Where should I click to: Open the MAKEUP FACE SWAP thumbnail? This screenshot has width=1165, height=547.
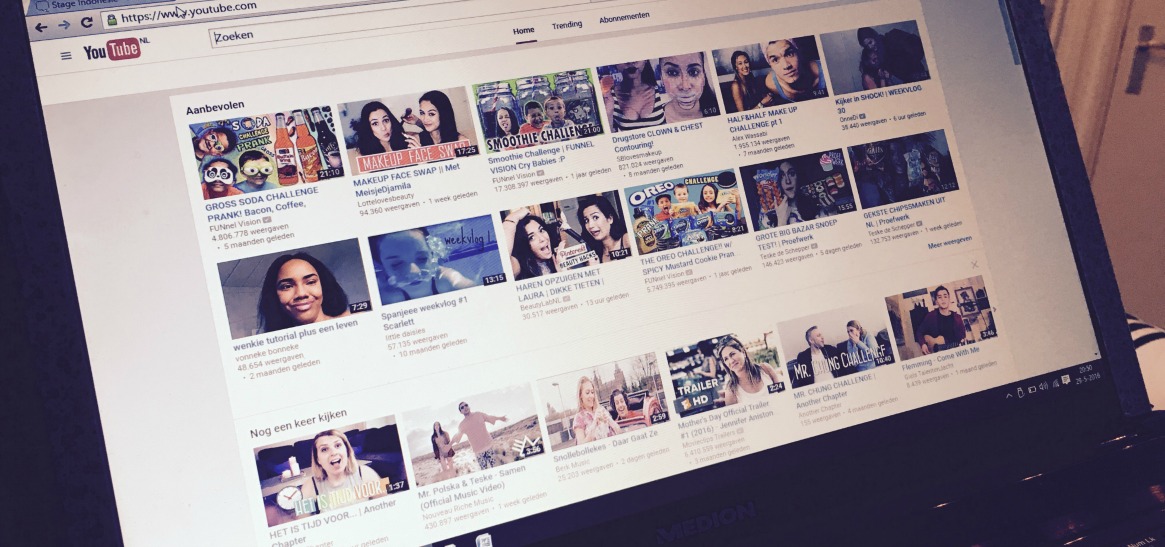pos(408,131)
